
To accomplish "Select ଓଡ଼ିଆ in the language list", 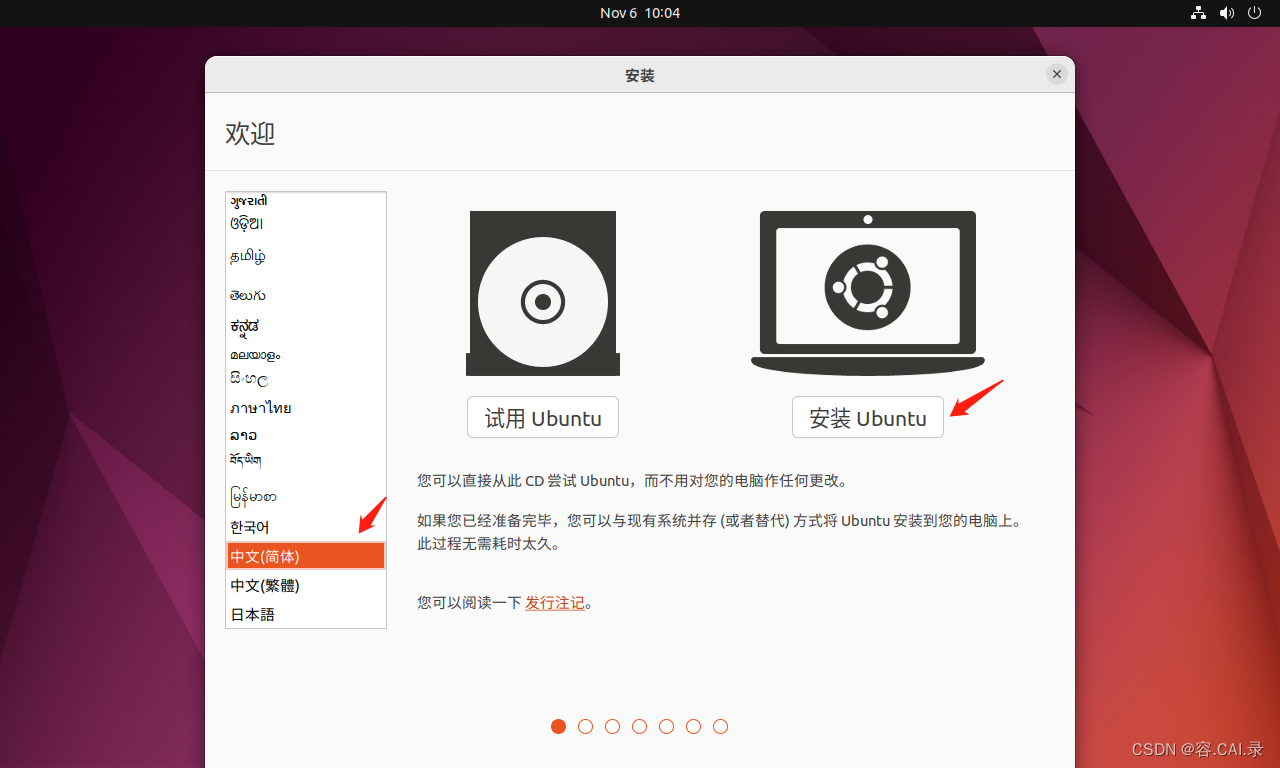I will click(x=306, y=223).
